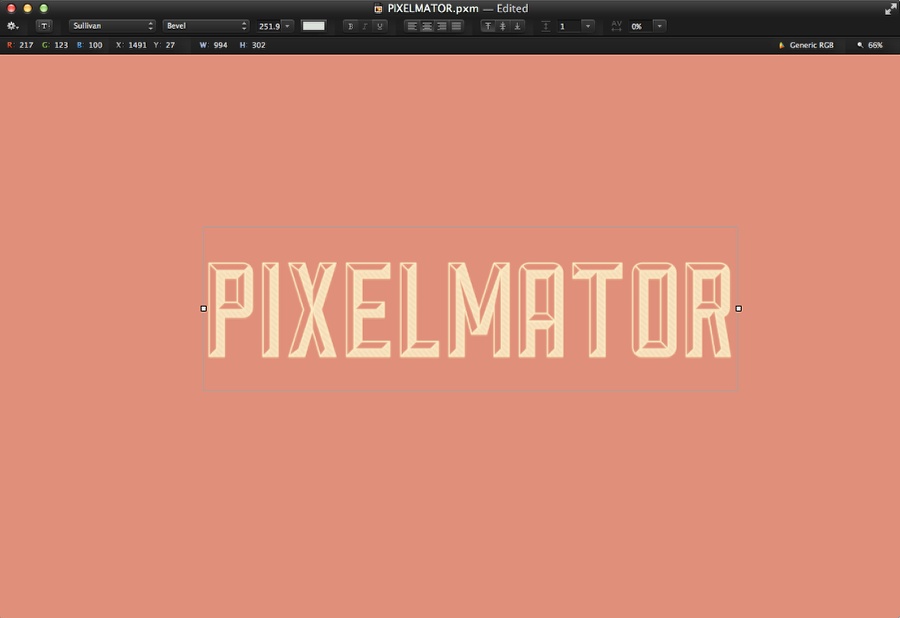
Task: Click the Generic RGB color profile
Action: (x=806, y=45)
